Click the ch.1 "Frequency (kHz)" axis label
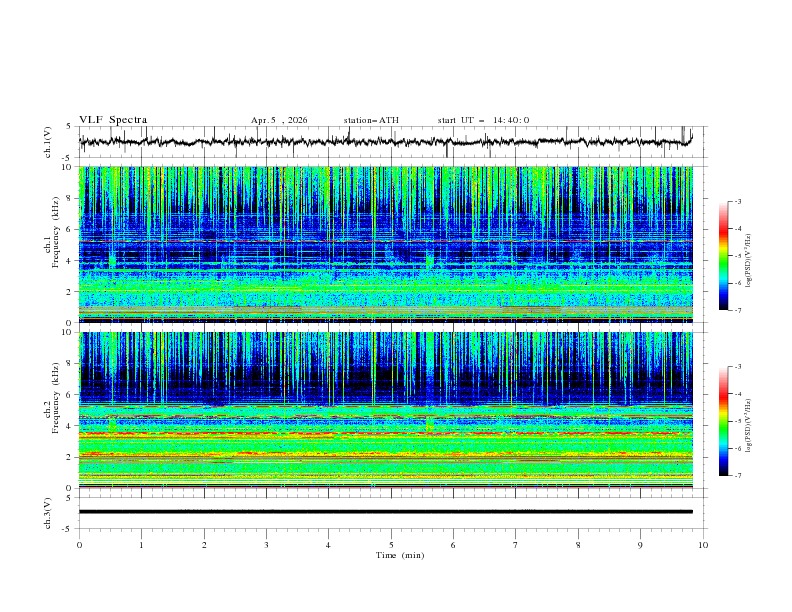This screenshot has width=792, height=612. click(x=56, y=233)
